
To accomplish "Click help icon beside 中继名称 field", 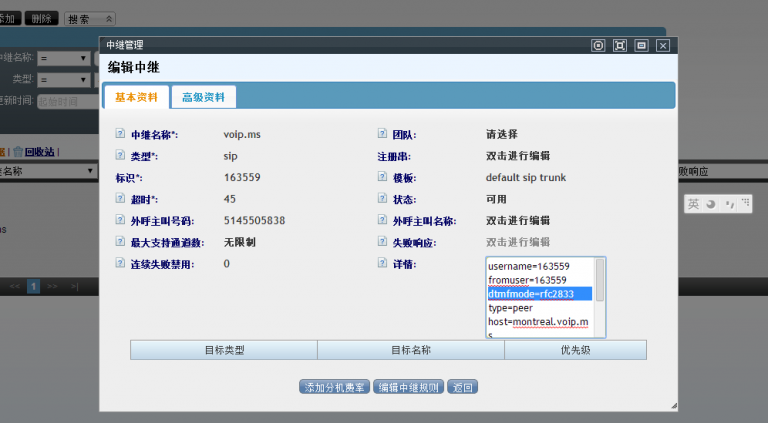I will (x=121, y=134).
